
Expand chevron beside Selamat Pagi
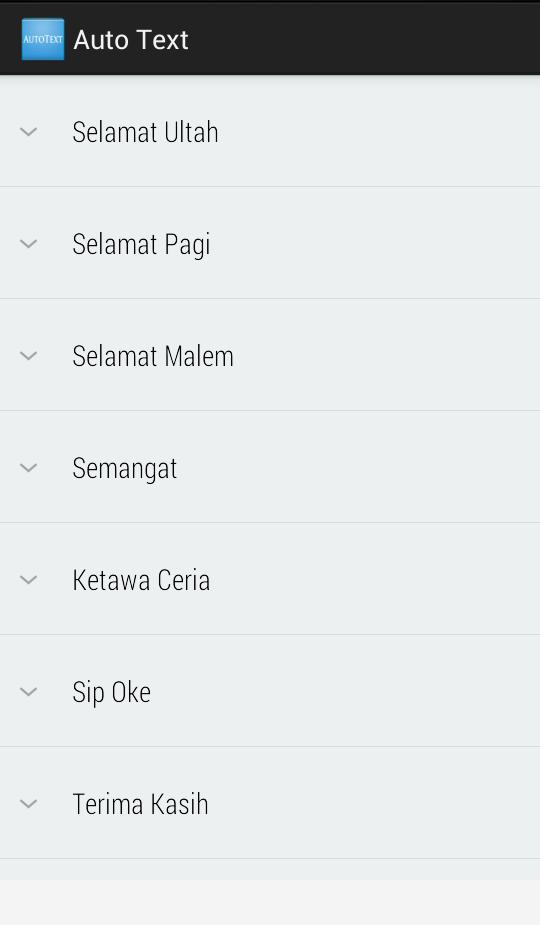click(28, 244)
